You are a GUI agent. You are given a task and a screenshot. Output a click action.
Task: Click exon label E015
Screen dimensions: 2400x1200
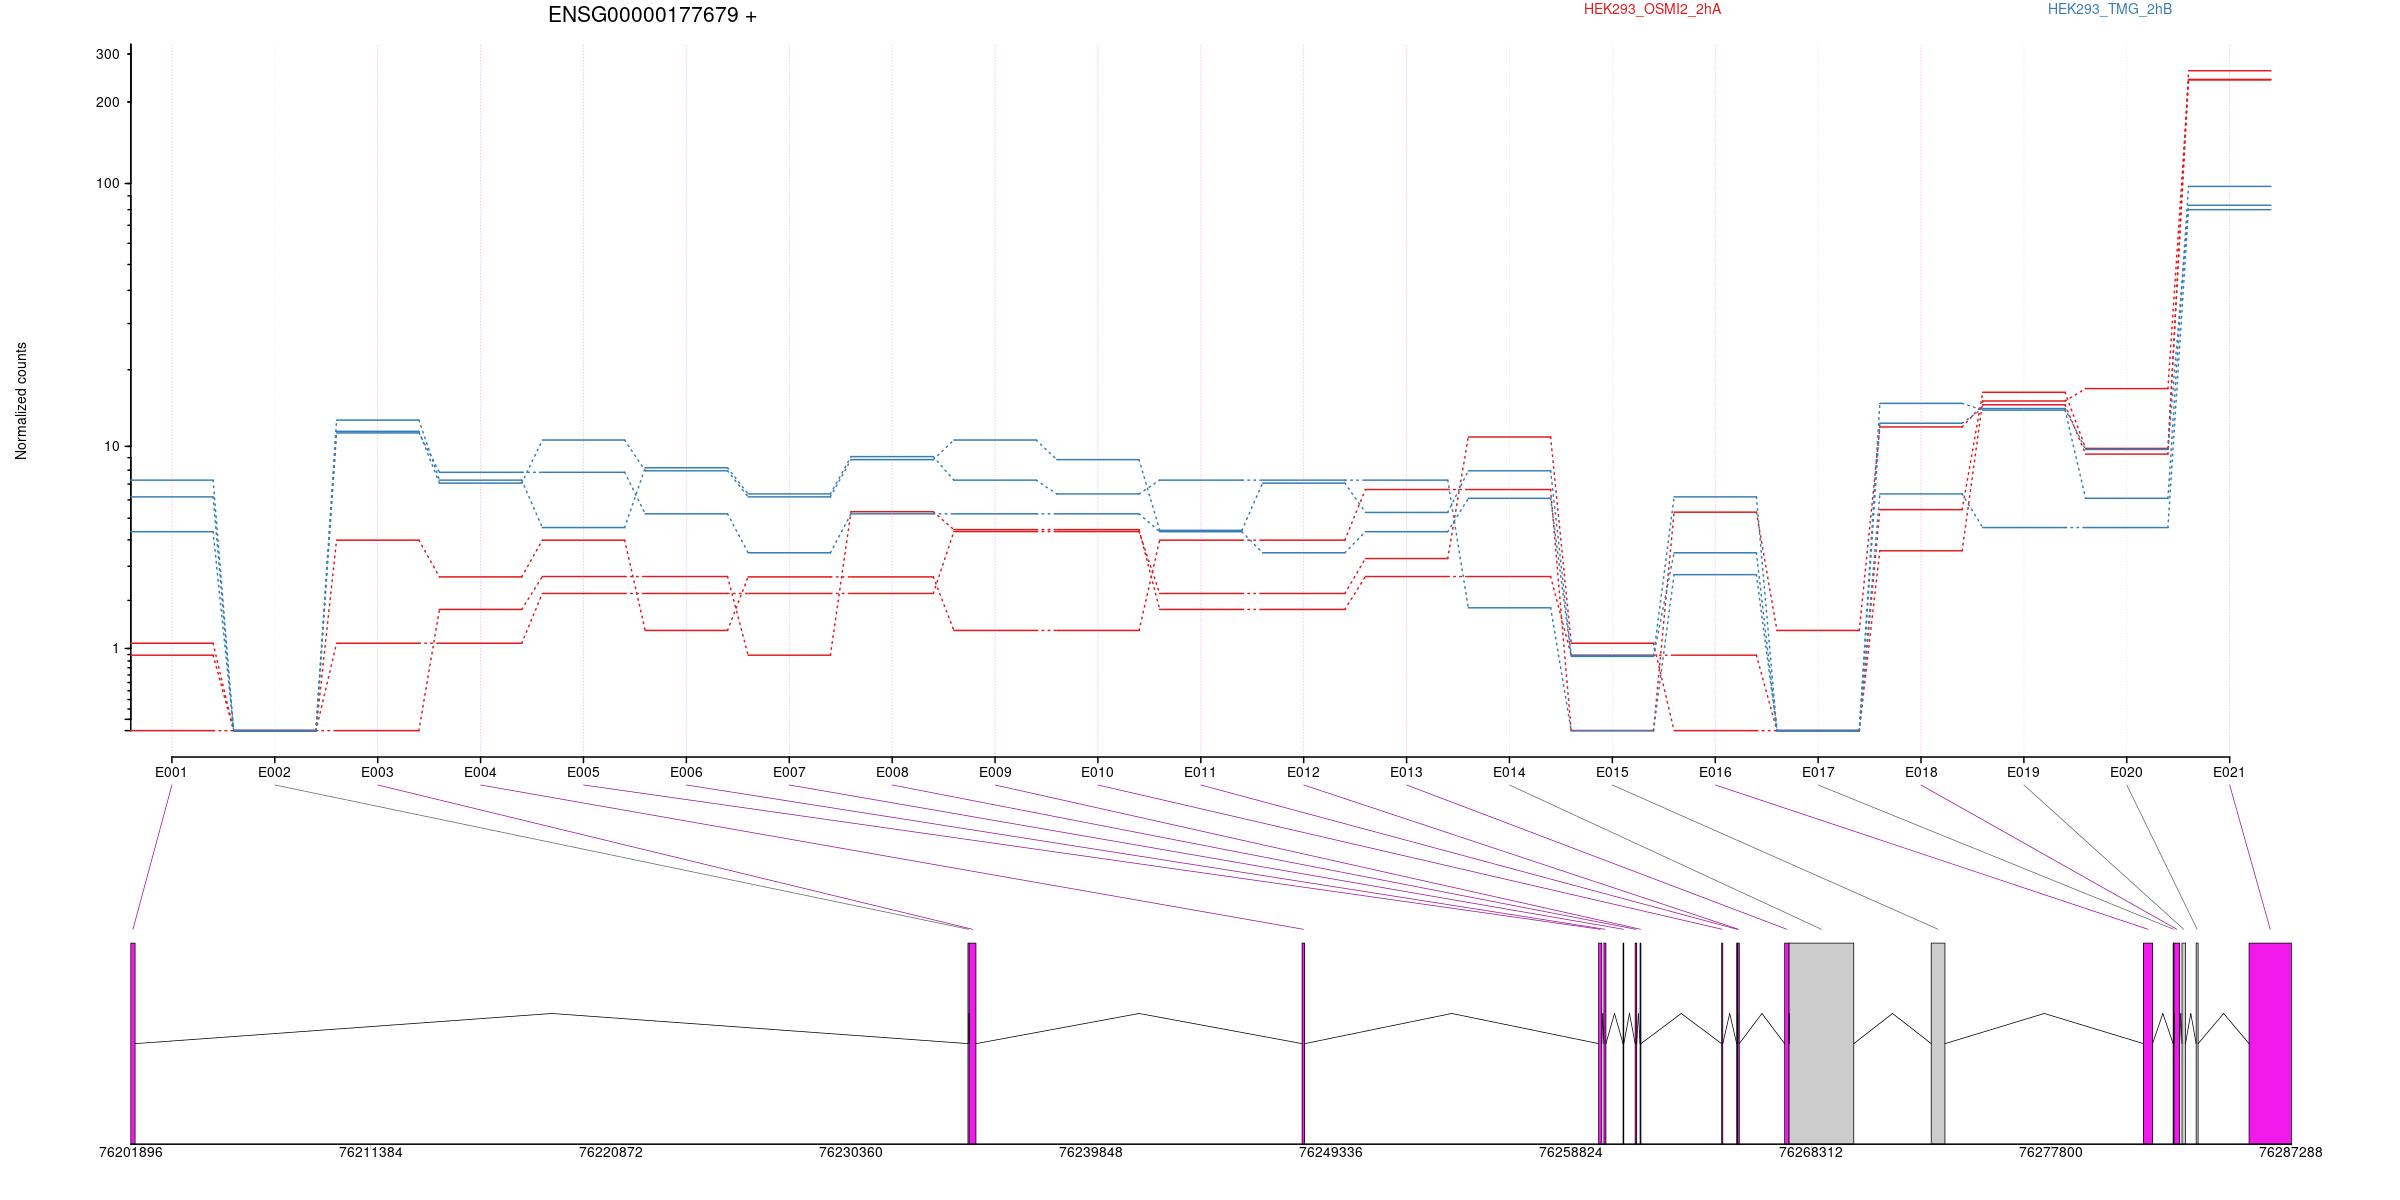(1612, 772)
